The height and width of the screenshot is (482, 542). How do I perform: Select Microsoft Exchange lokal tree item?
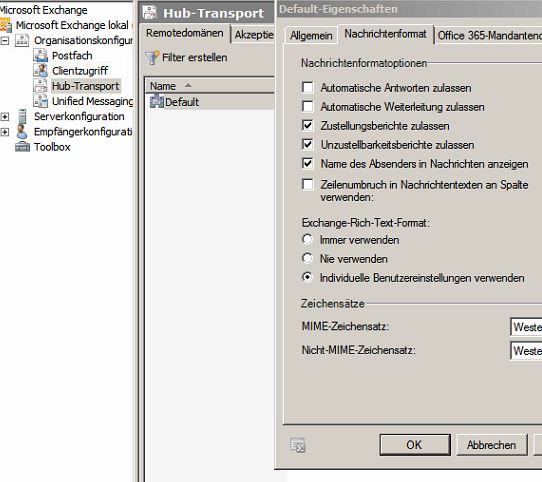(72, 25)
